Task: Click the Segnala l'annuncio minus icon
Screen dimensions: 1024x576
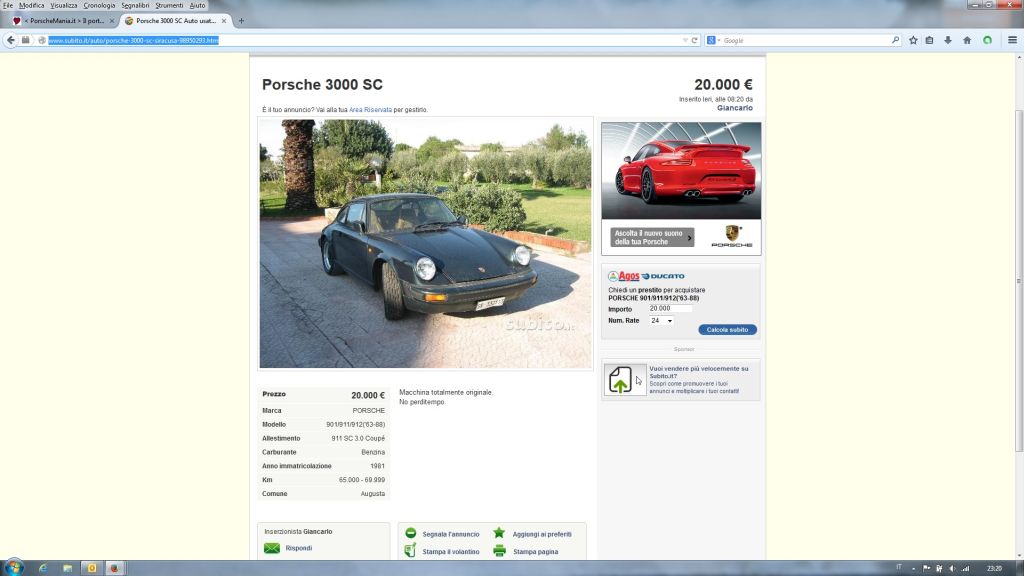Action: pyautogui.click(x=410, y=533)
